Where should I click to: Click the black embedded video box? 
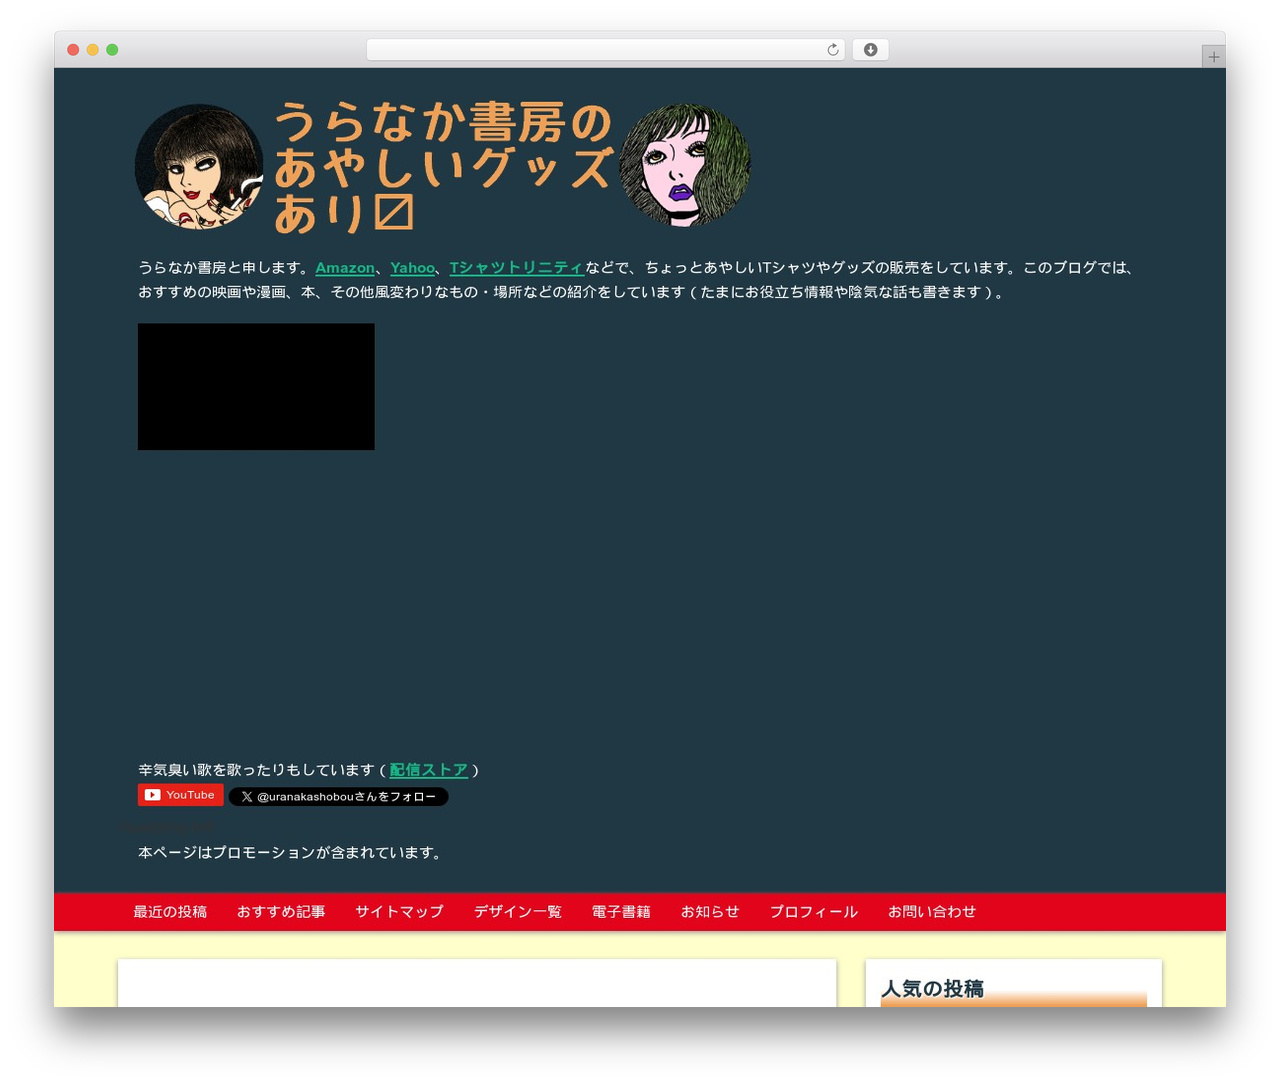256,386
